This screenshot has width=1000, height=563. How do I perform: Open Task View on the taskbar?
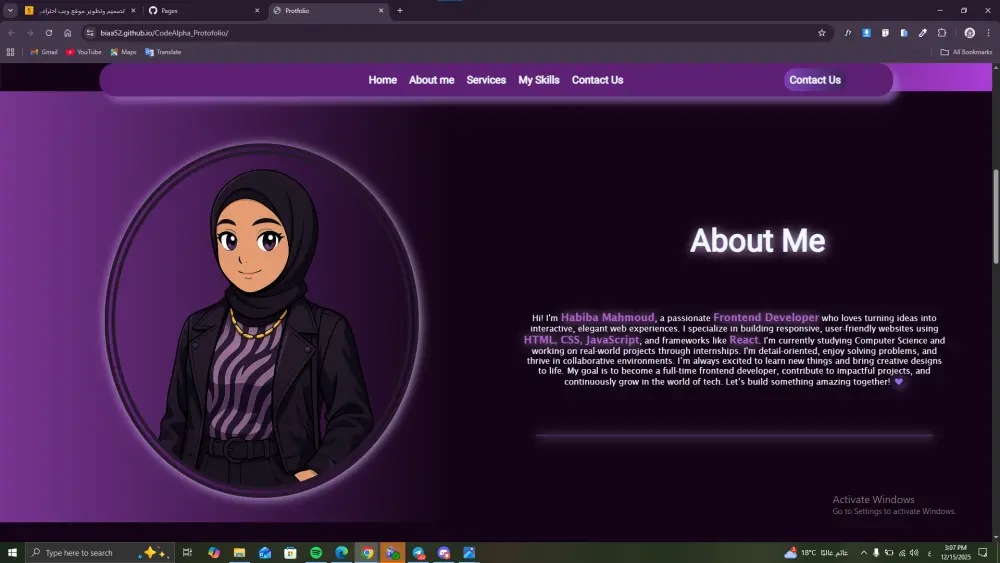point(187,552)
